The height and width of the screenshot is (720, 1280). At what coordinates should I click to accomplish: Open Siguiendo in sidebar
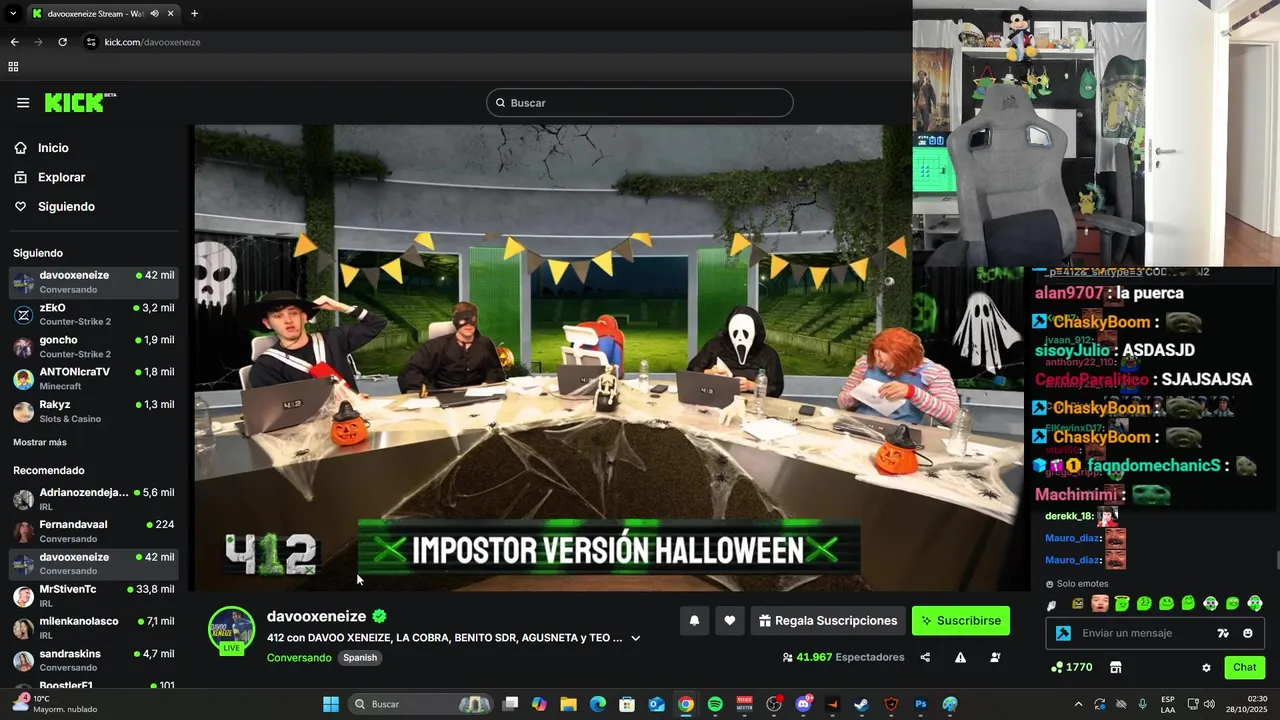coord(66,207)
